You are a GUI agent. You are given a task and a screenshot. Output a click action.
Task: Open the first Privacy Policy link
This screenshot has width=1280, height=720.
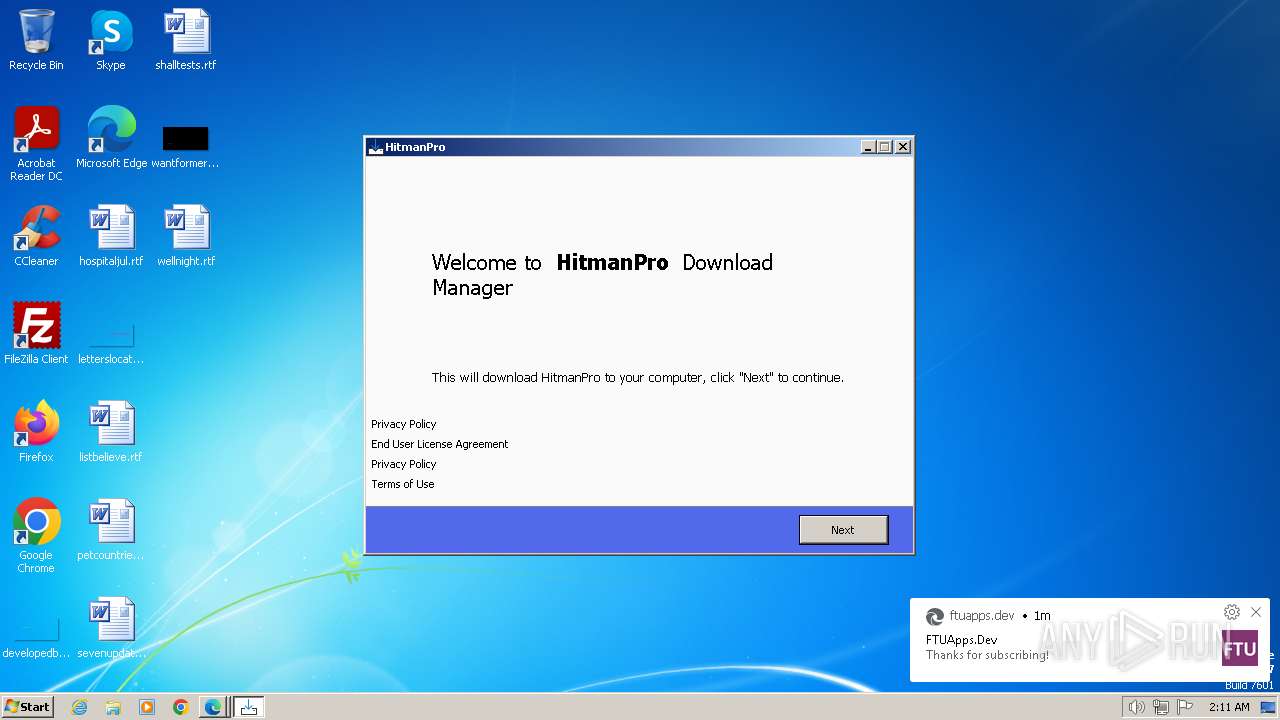(x=404, y=424)
